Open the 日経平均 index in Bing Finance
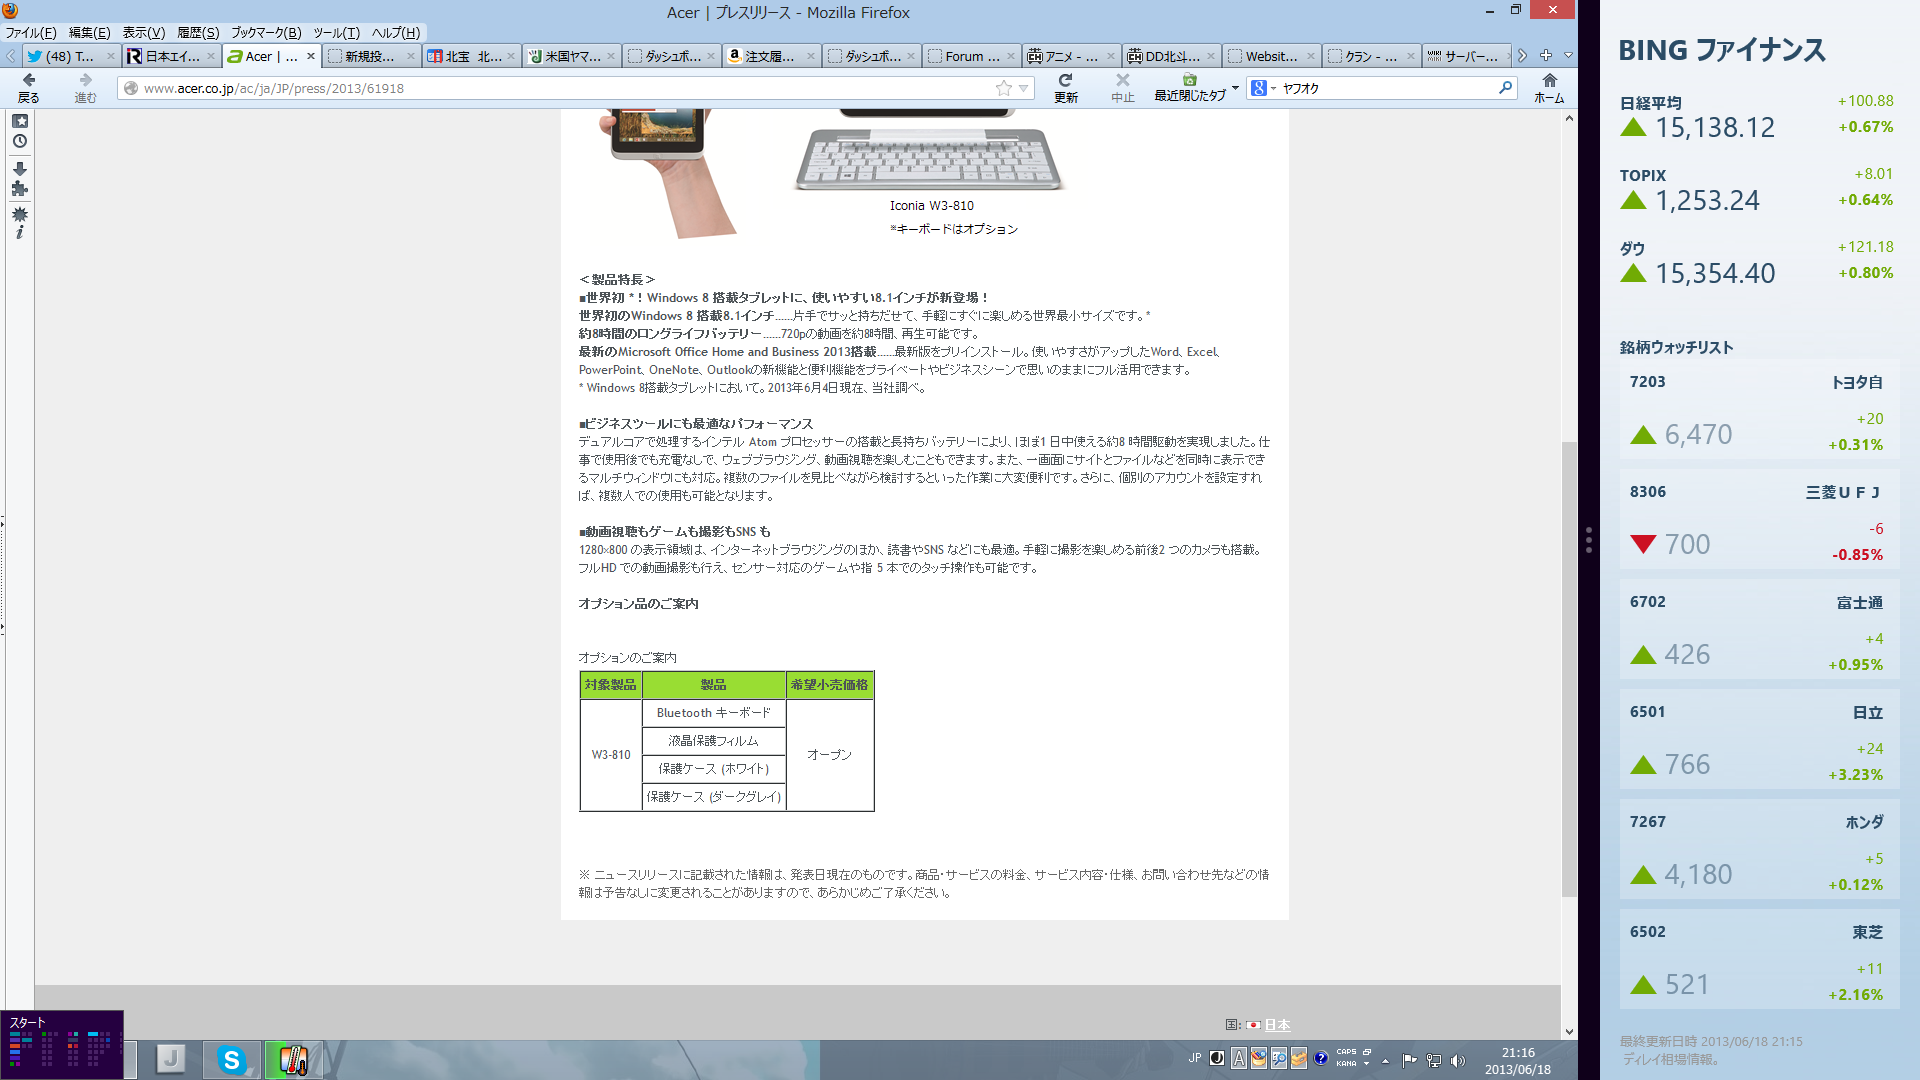Image resolution: width=1920 pixels, height=1080 pixels. (1756, 118)
